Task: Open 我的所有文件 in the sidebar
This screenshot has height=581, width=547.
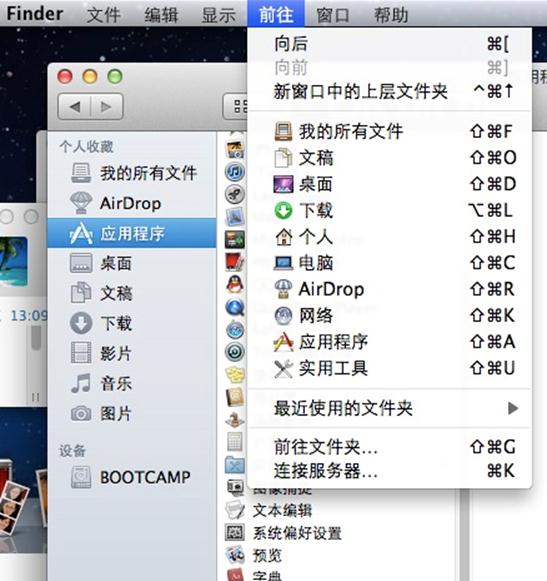Action: (x=132, y=173)
